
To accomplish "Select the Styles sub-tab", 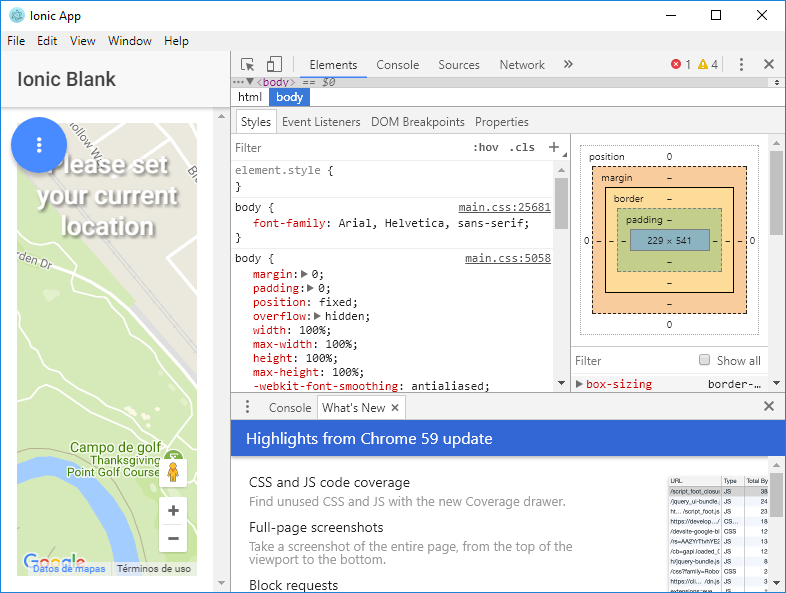I will point(256,122).
